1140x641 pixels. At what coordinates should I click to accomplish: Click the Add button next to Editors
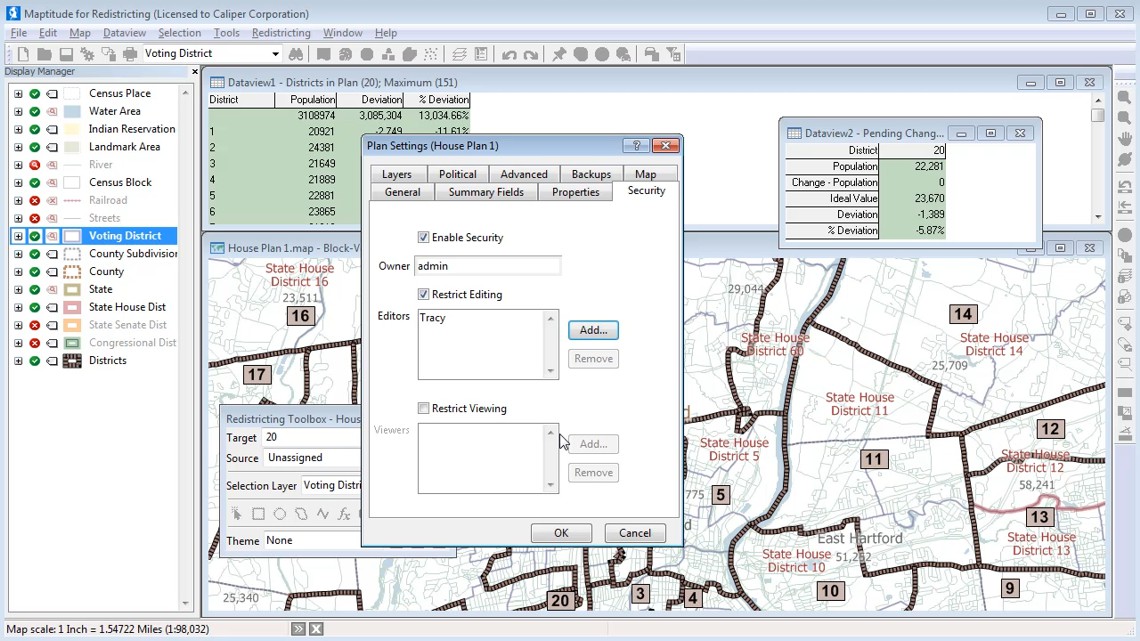[x=593, y=330]
